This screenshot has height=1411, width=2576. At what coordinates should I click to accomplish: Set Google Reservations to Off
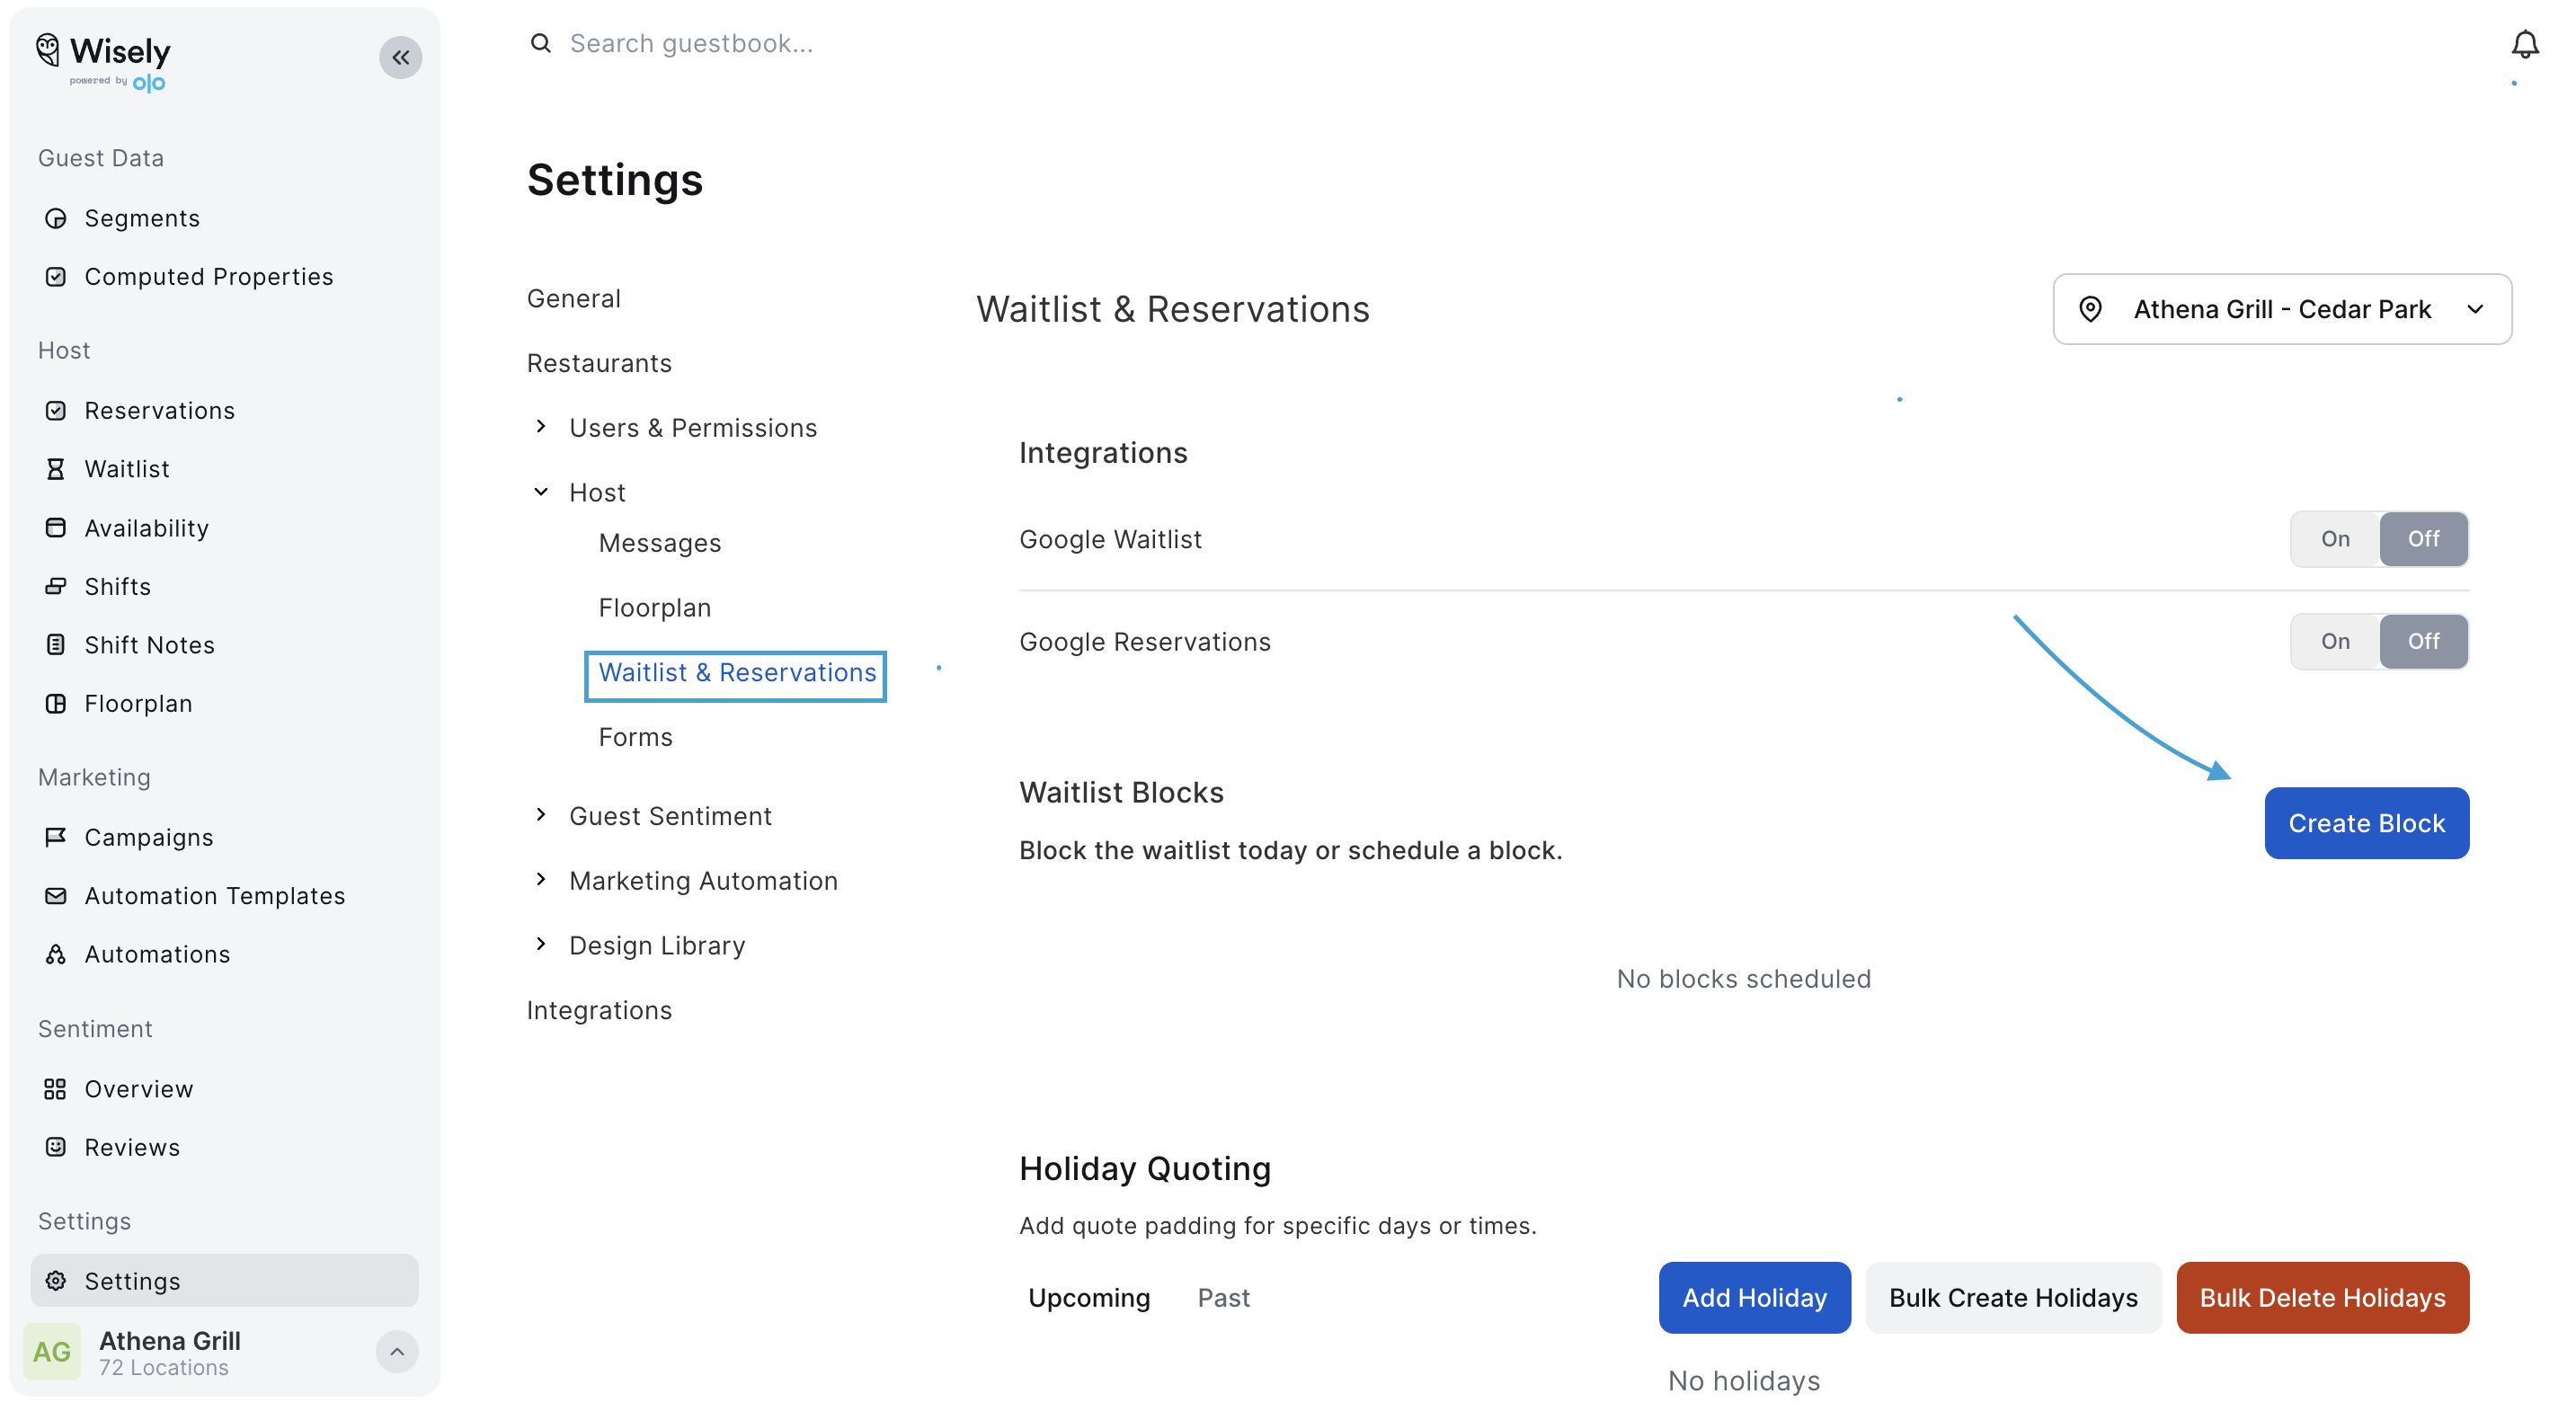pos(2423,641)
